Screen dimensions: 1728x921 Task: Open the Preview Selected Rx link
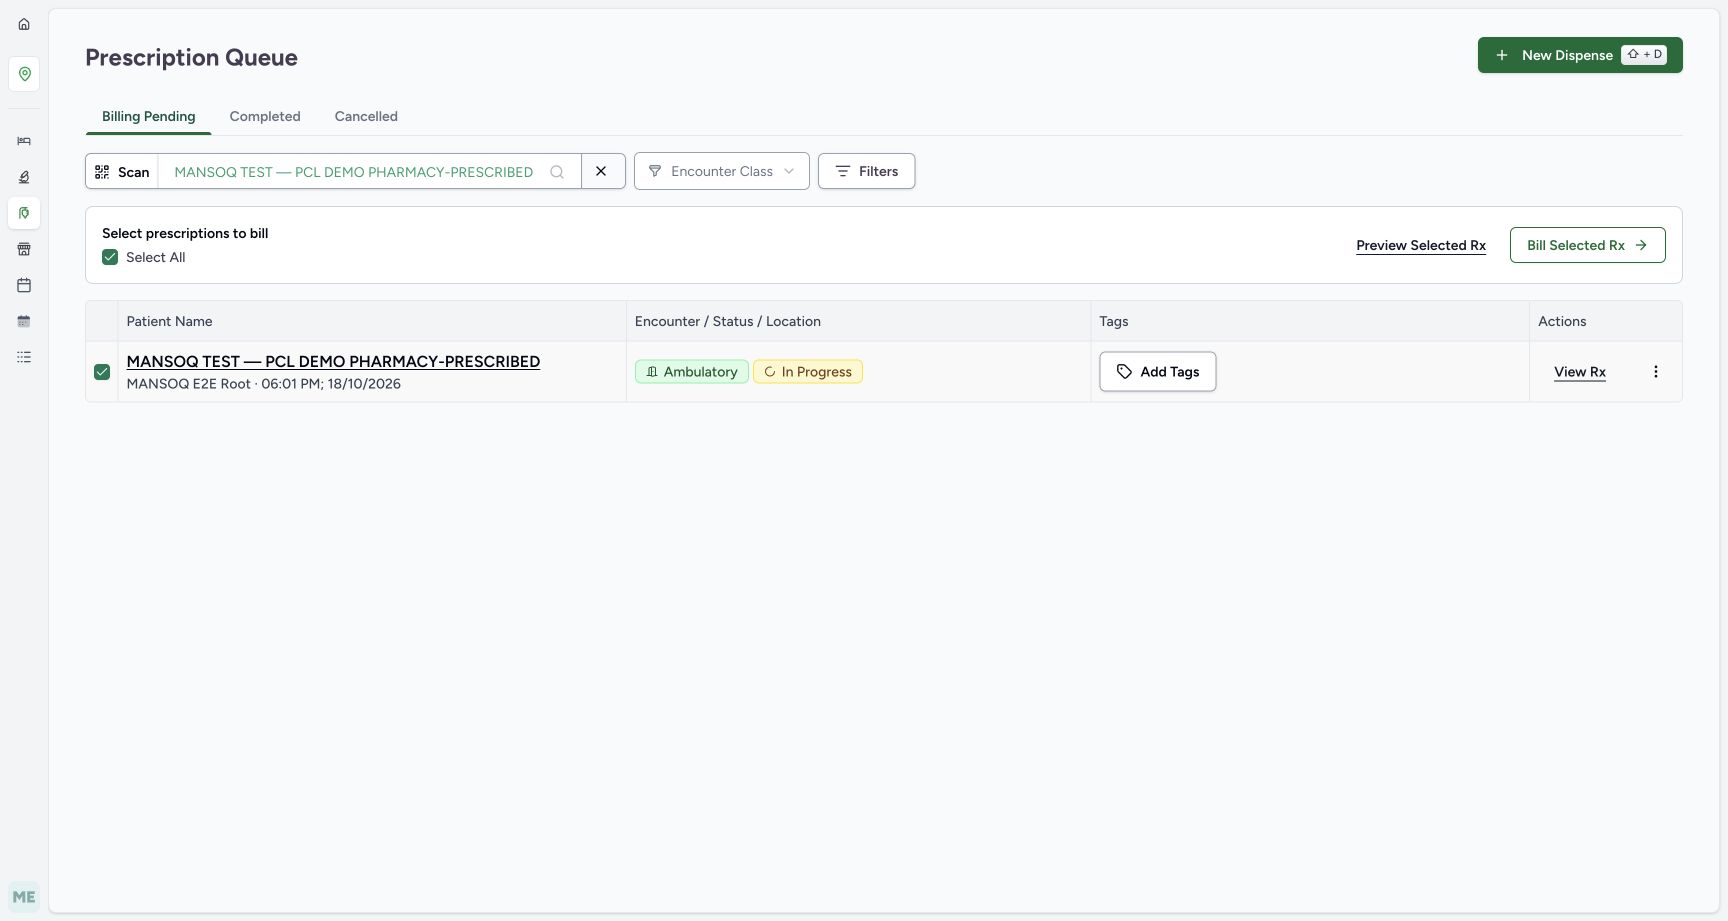[1421, 245]
